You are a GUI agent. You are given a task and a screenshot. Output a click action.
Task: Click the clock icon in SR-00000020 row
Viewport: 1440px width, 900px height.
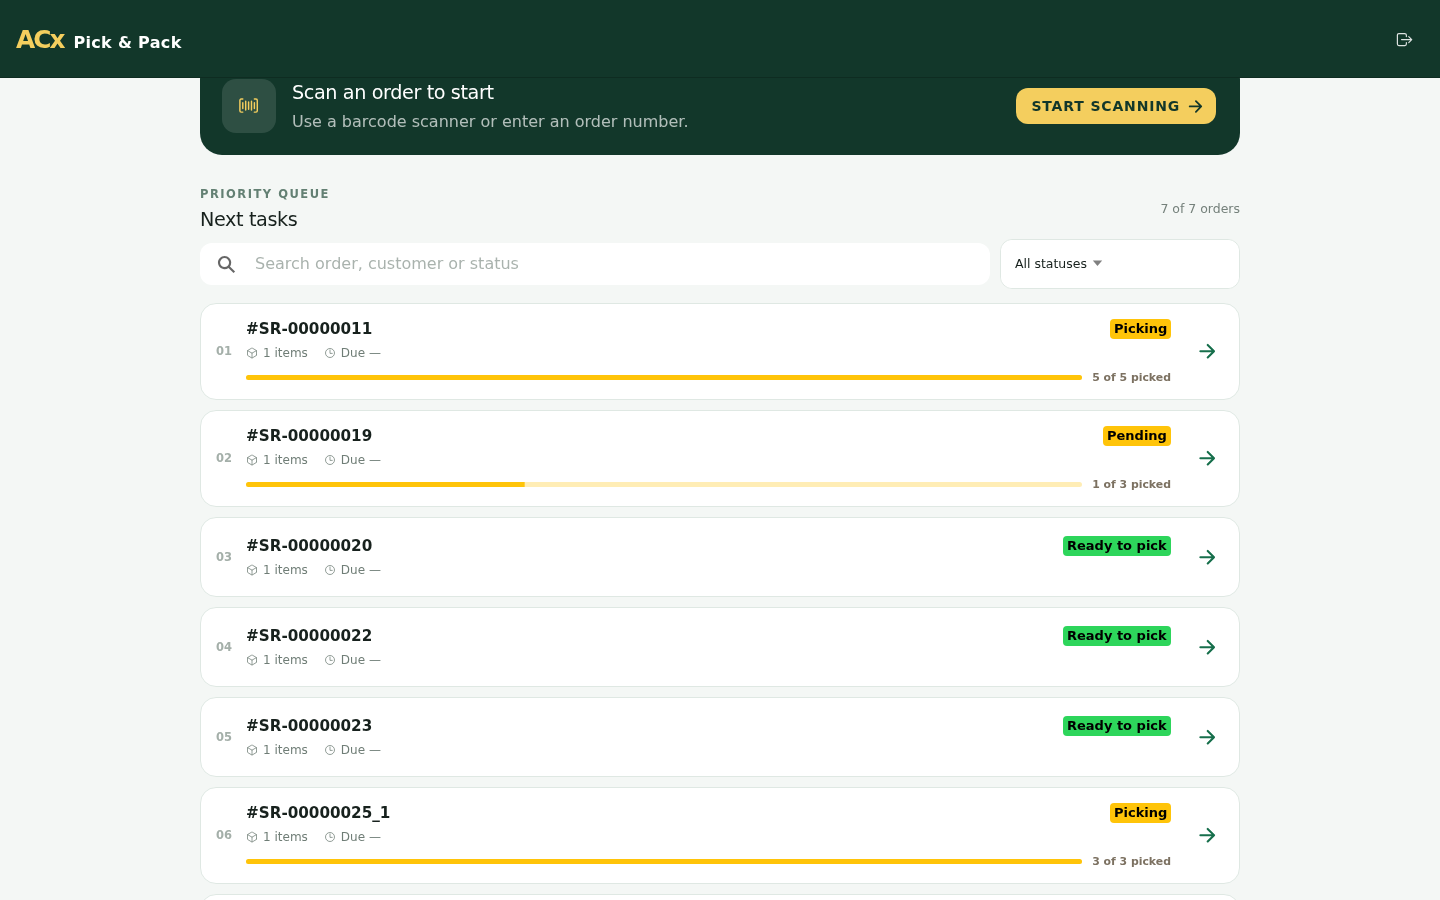[330, 570]
